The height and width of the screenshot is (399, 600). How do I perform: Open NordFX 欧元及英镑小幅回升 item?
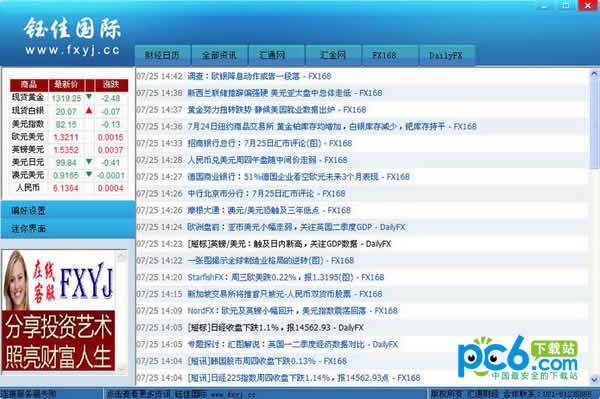292,311
